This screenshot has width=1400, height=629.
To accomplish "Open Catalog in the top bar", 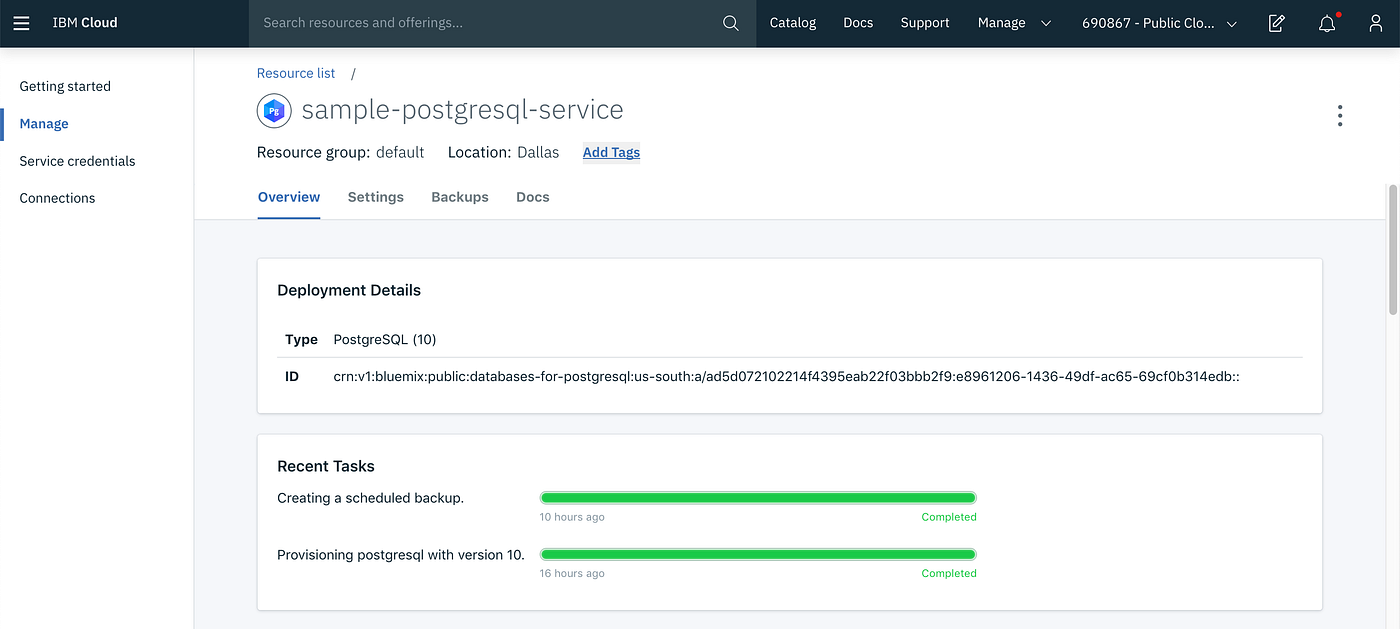I will [793, 23].
